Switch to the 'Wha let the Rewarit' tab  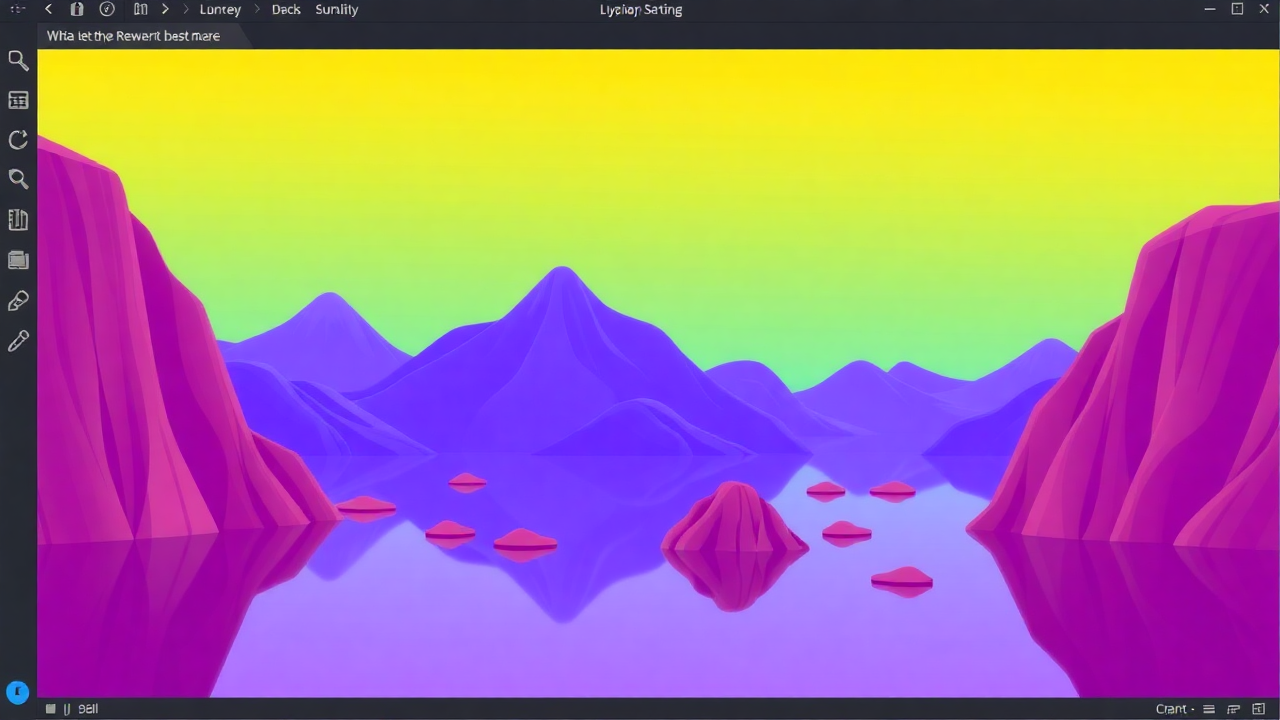[x=133, y=36]
